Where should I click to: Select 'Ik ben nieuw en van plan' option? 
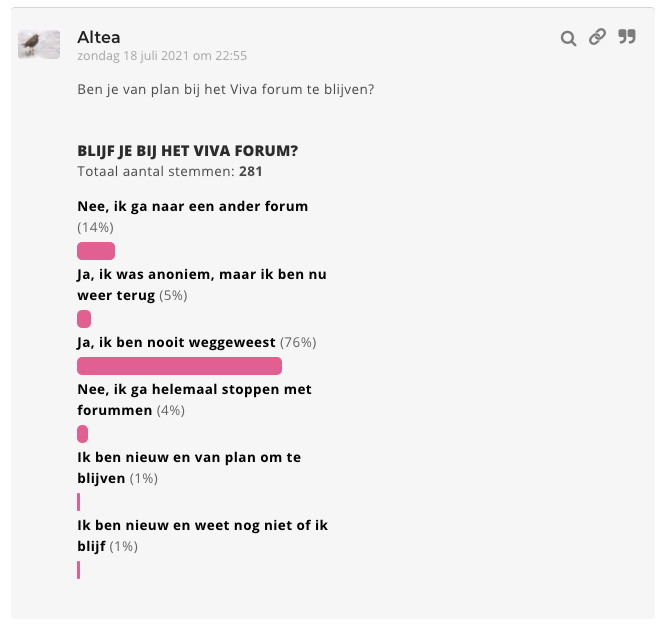point(189,457)
